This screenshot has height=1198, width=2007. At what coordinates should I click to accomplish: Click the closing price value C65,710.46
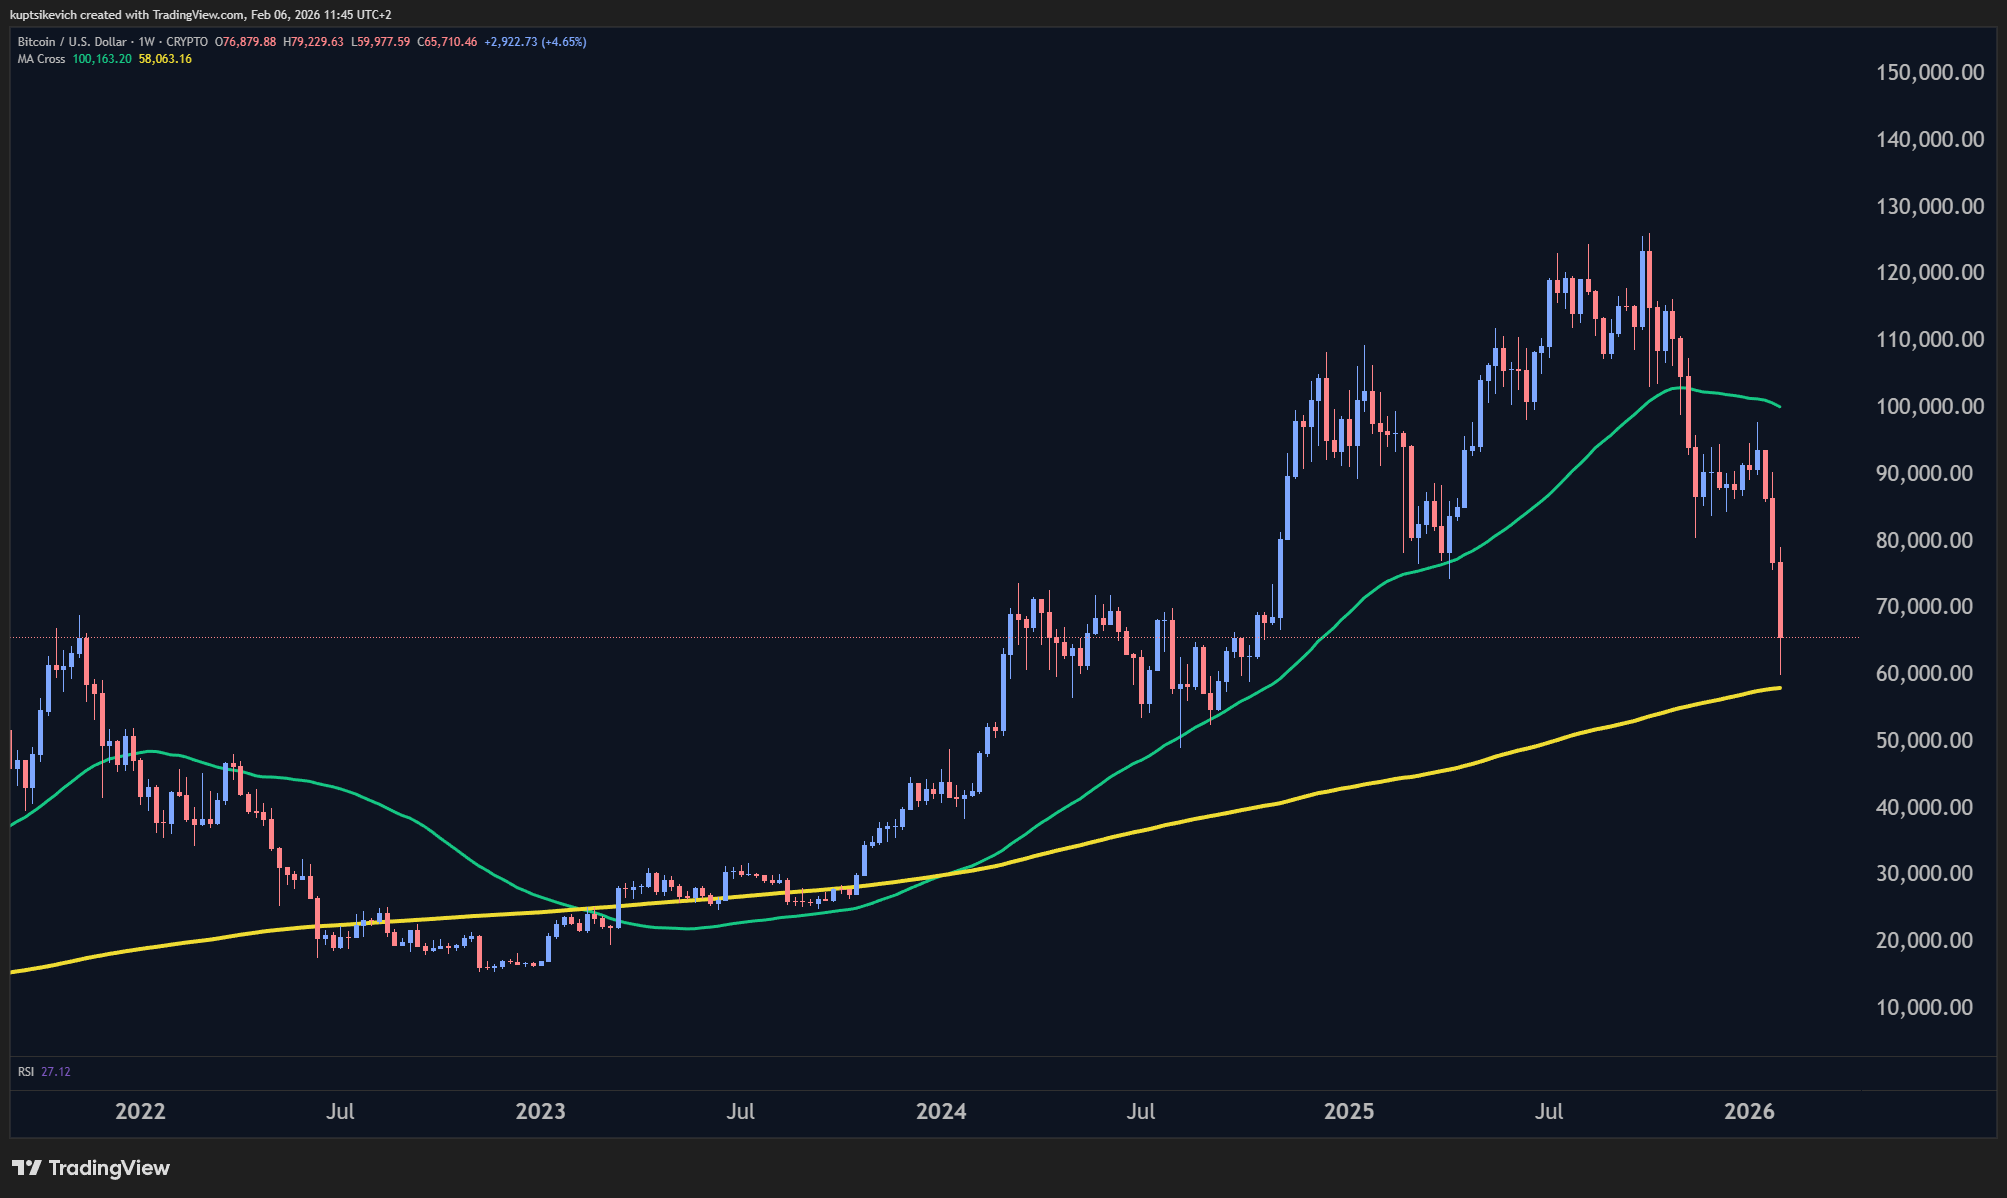tap(447, 42)
